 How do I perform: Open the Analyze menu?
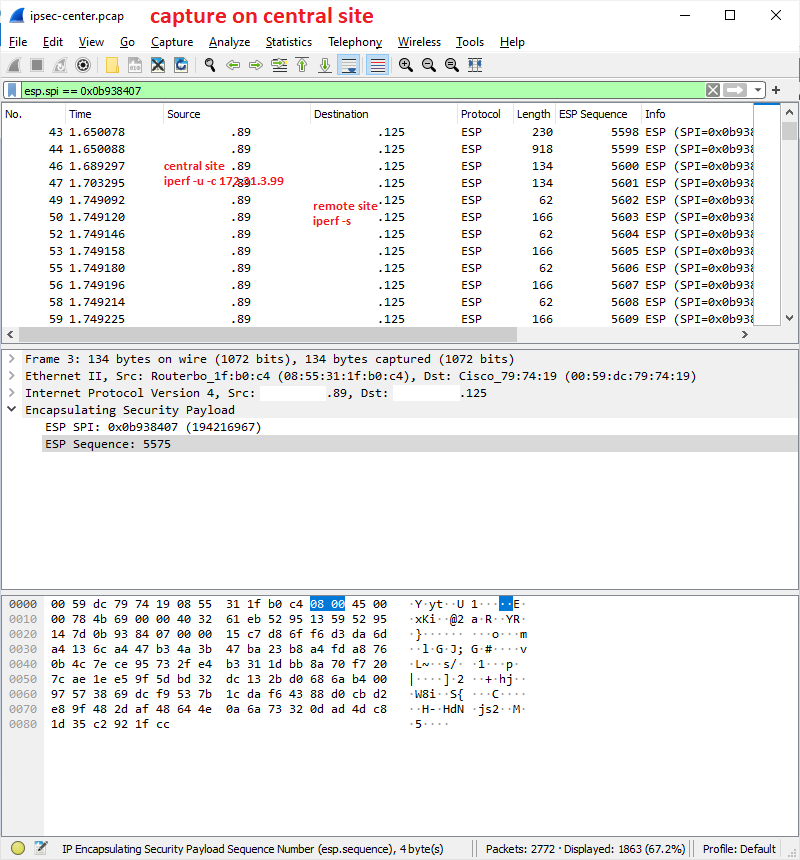pyautogui.click(x=229, y=42)
